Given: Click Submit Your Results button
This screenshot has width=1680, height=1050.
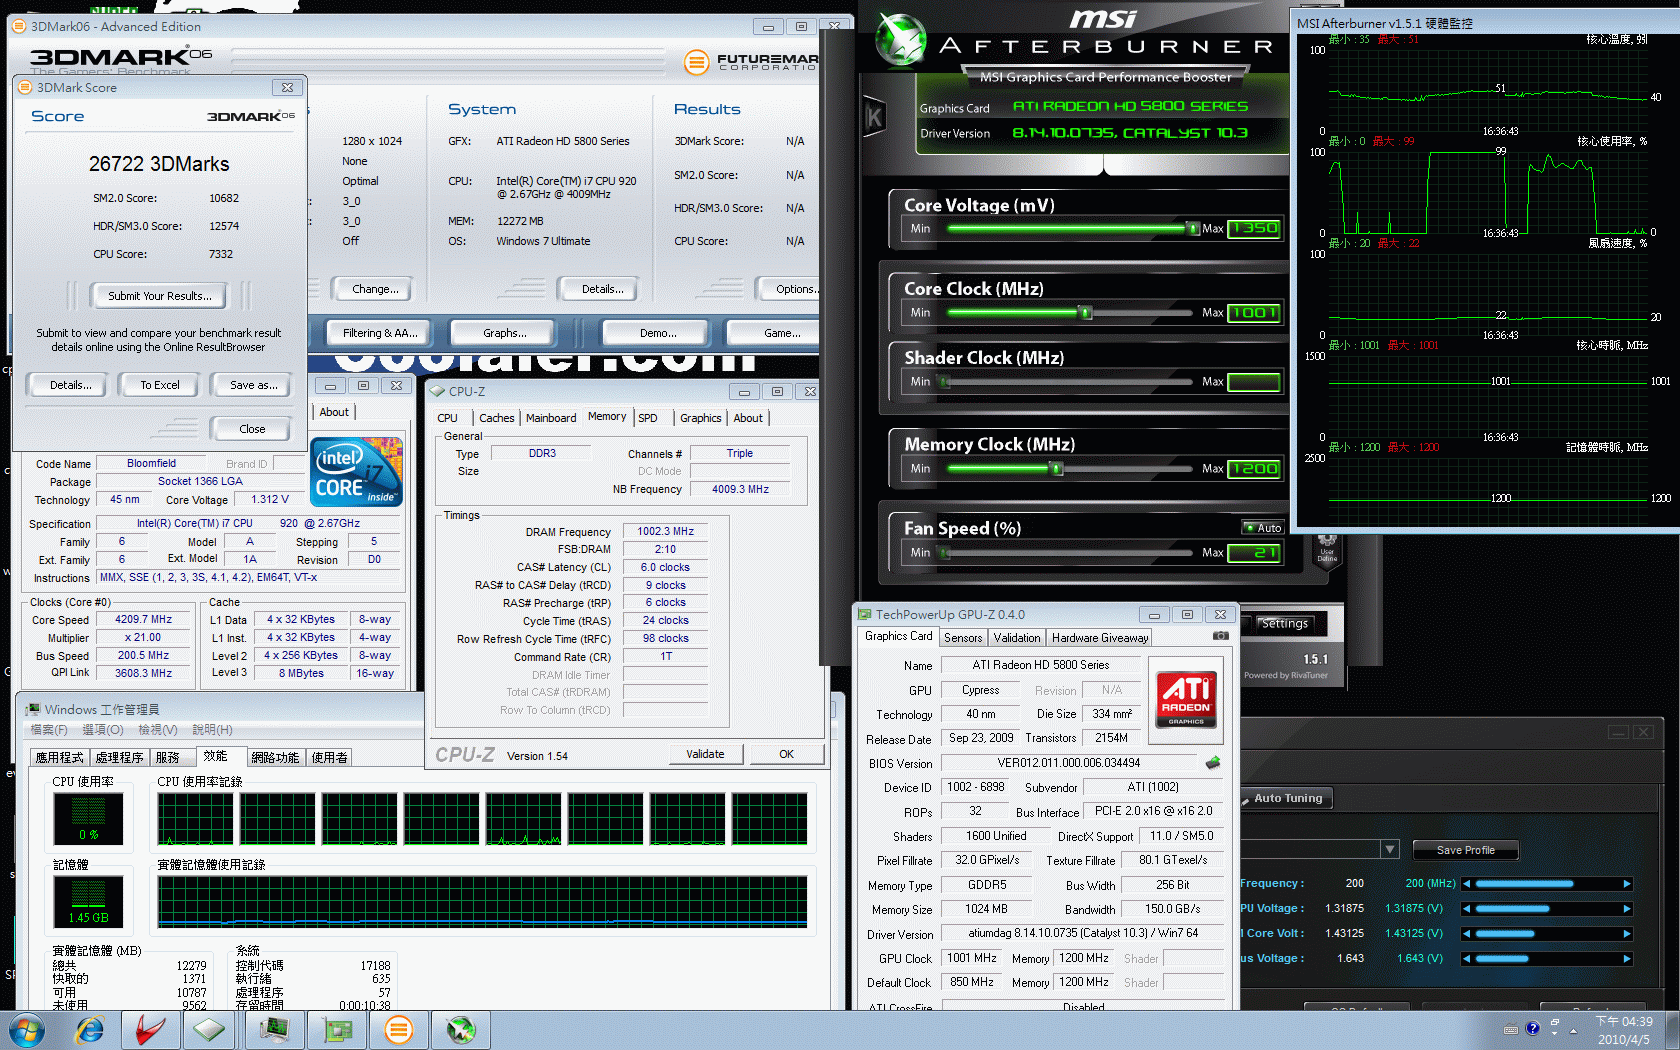Looking at the screenshot, I should click(x=160, y=296).
